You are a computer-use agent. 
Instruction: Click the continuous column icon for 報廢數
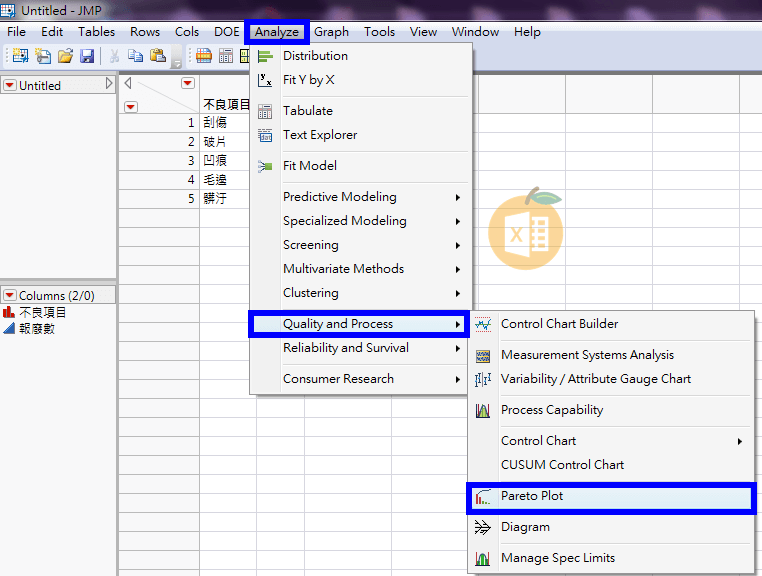click(9, 329)
